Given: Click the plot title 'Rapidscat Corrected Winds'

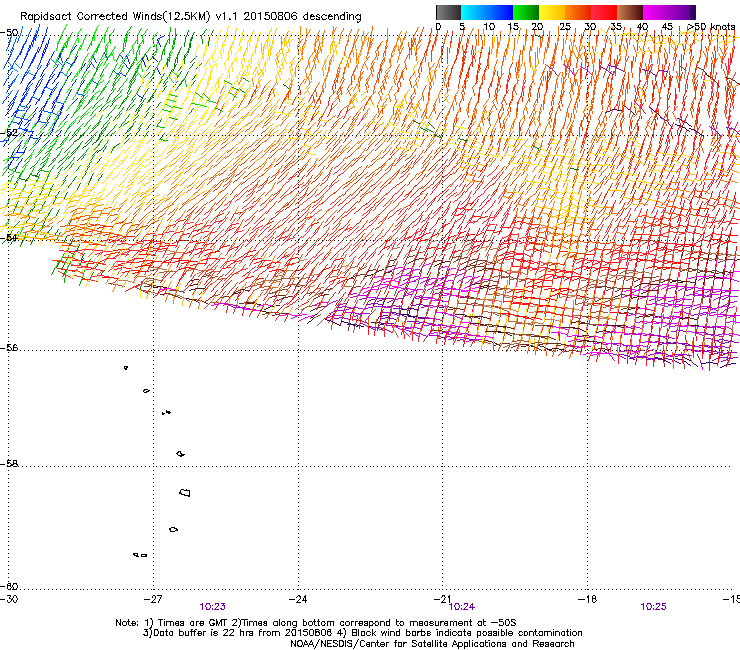Looking at the screenshot, I should pos(91,17).
